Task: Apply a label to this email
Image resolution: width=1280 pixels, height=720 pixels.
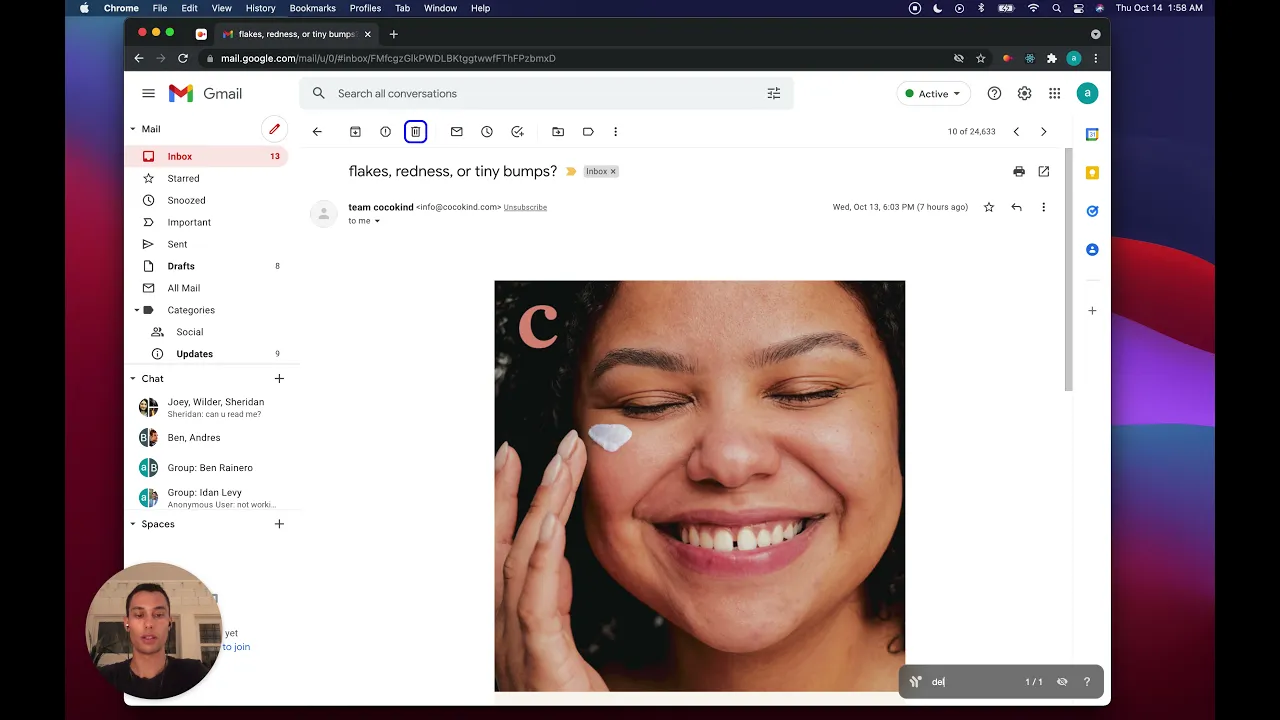Action: (x=588, y=132)
